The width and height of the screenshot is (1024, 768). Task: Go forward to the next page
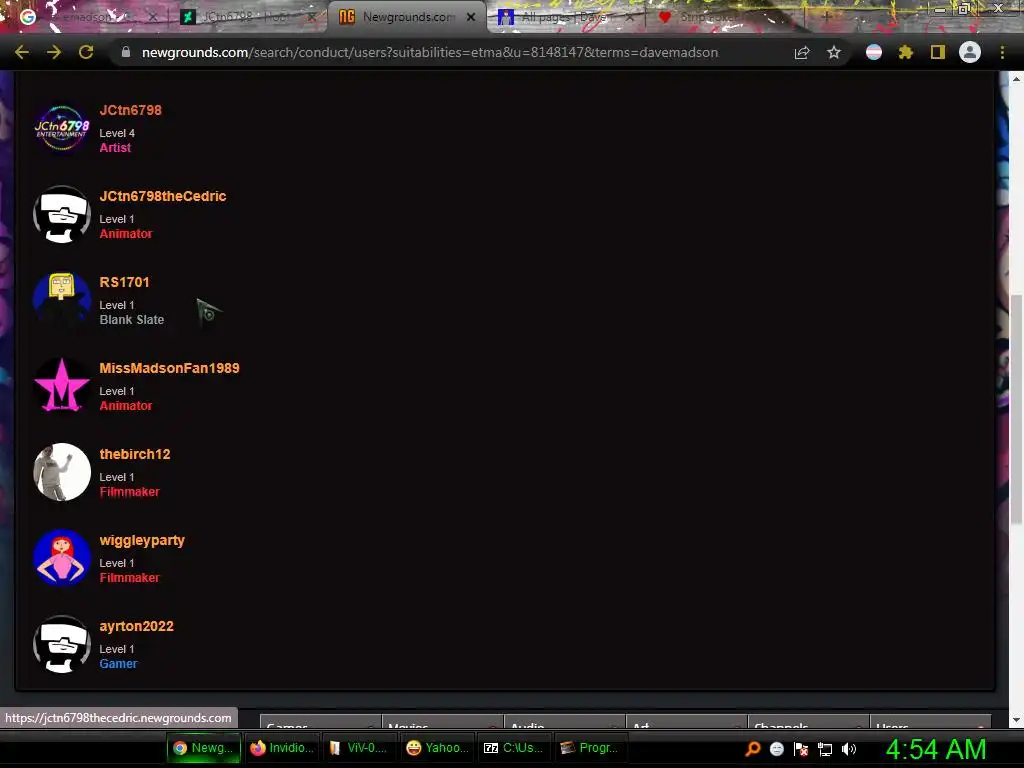(x=54, y=52)
